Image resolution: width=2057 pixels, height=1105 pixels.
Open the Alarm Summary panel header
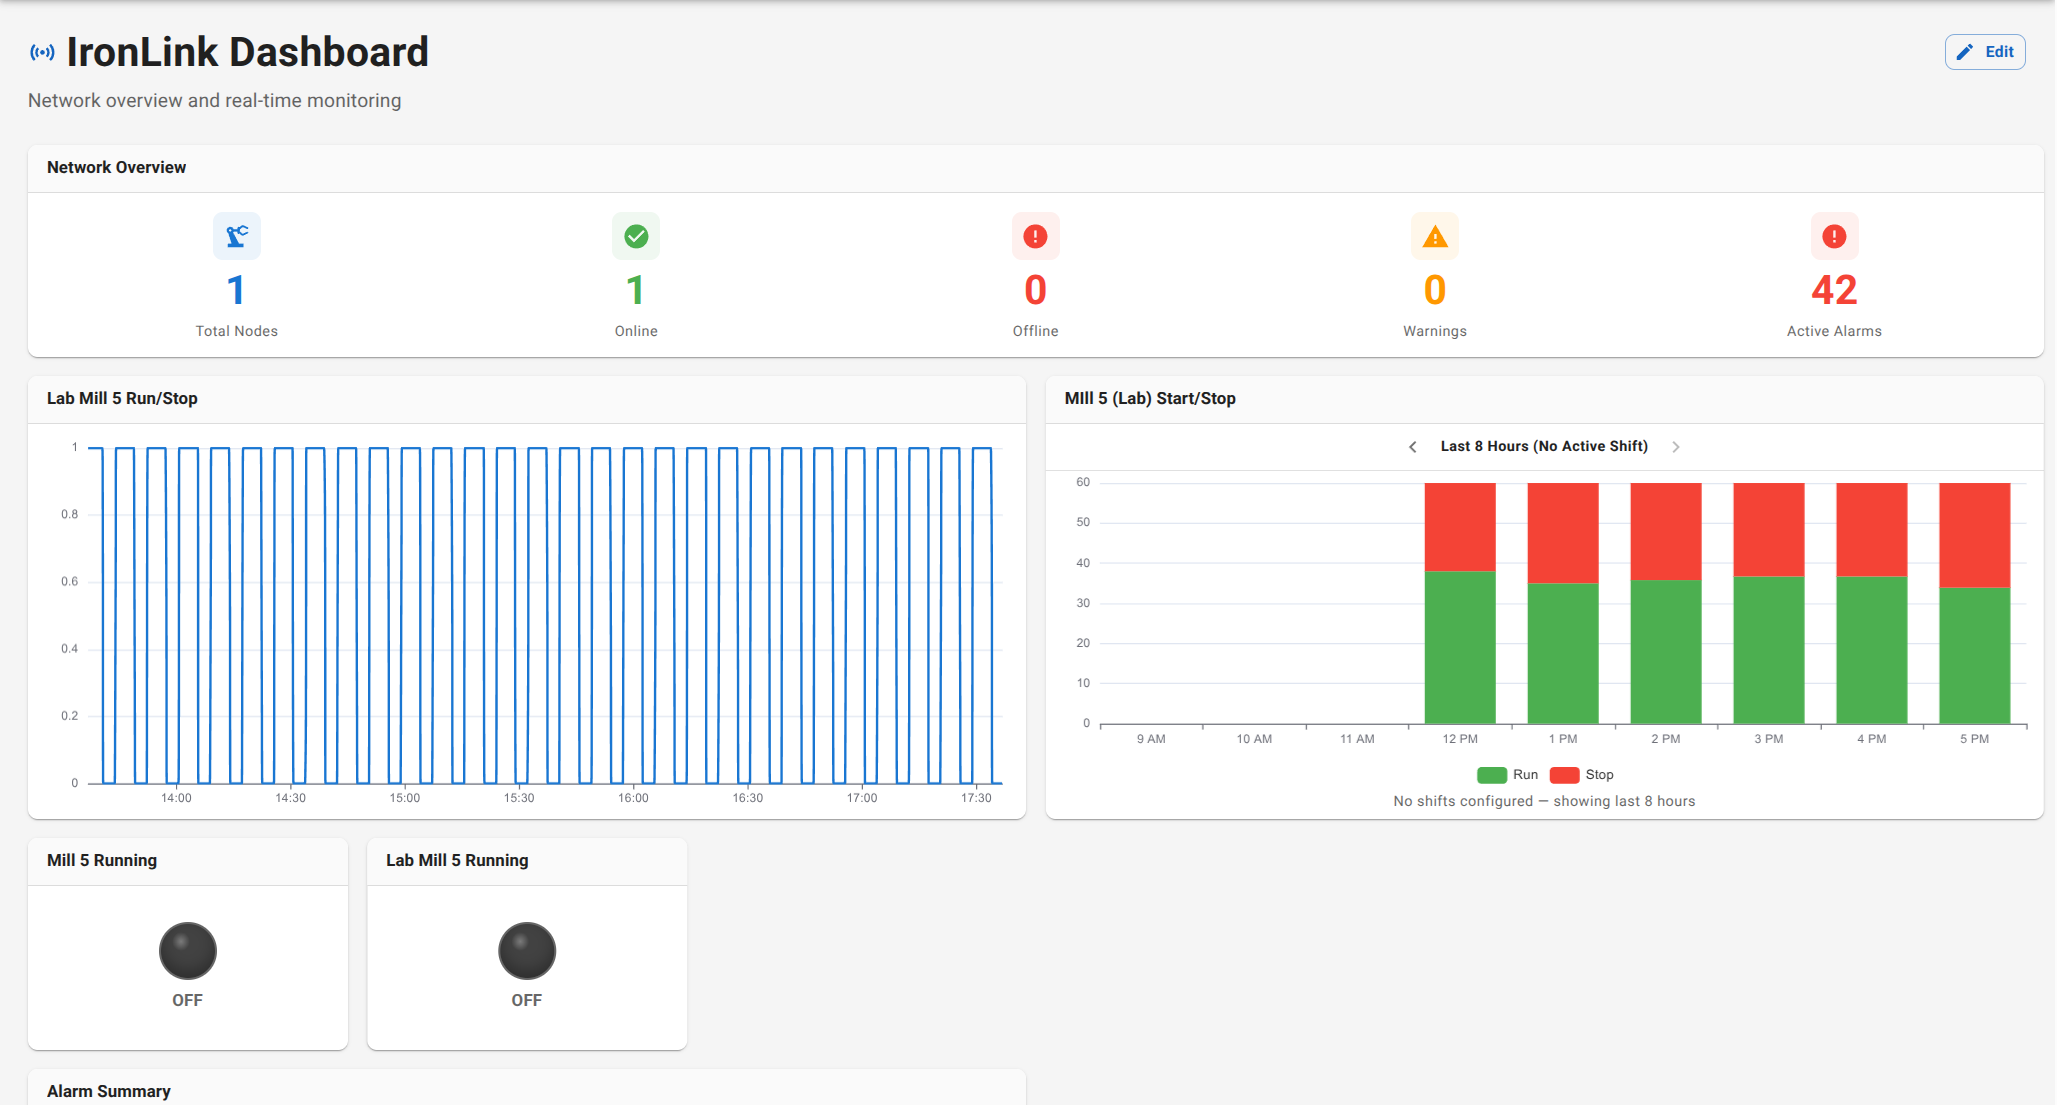[109, 1091]
